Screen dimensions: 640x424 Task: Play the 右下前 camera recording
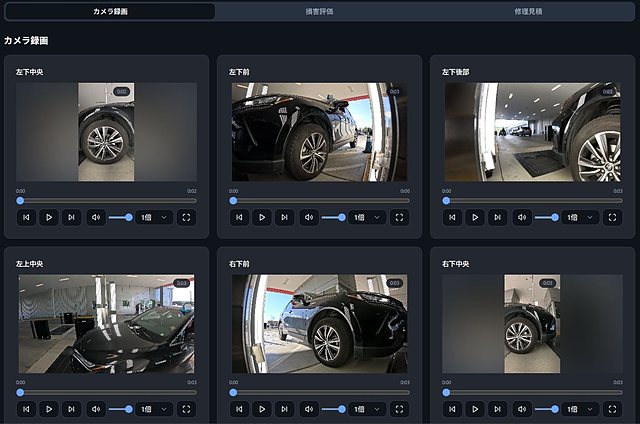click(262, 409)
